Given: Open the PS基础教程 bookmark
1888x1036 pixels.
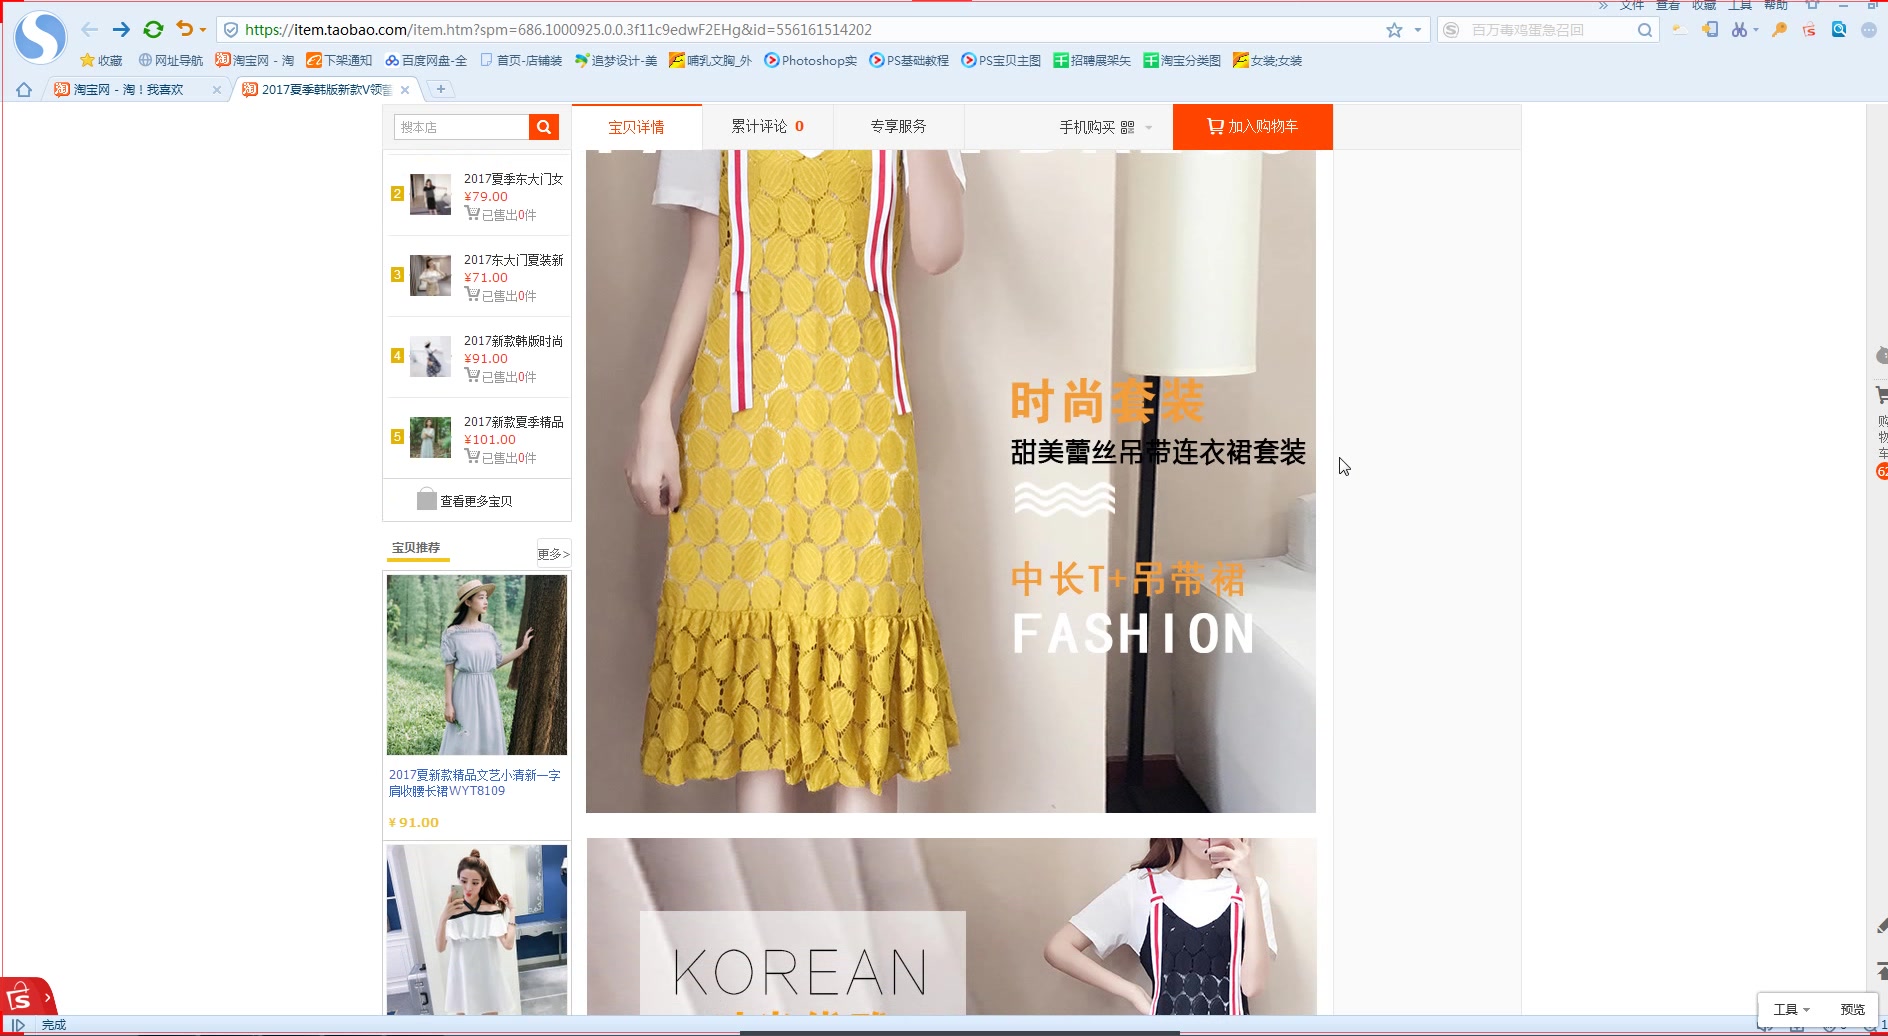Looking at the screenshot, I should pyautogui.click(x=909, y=60).
